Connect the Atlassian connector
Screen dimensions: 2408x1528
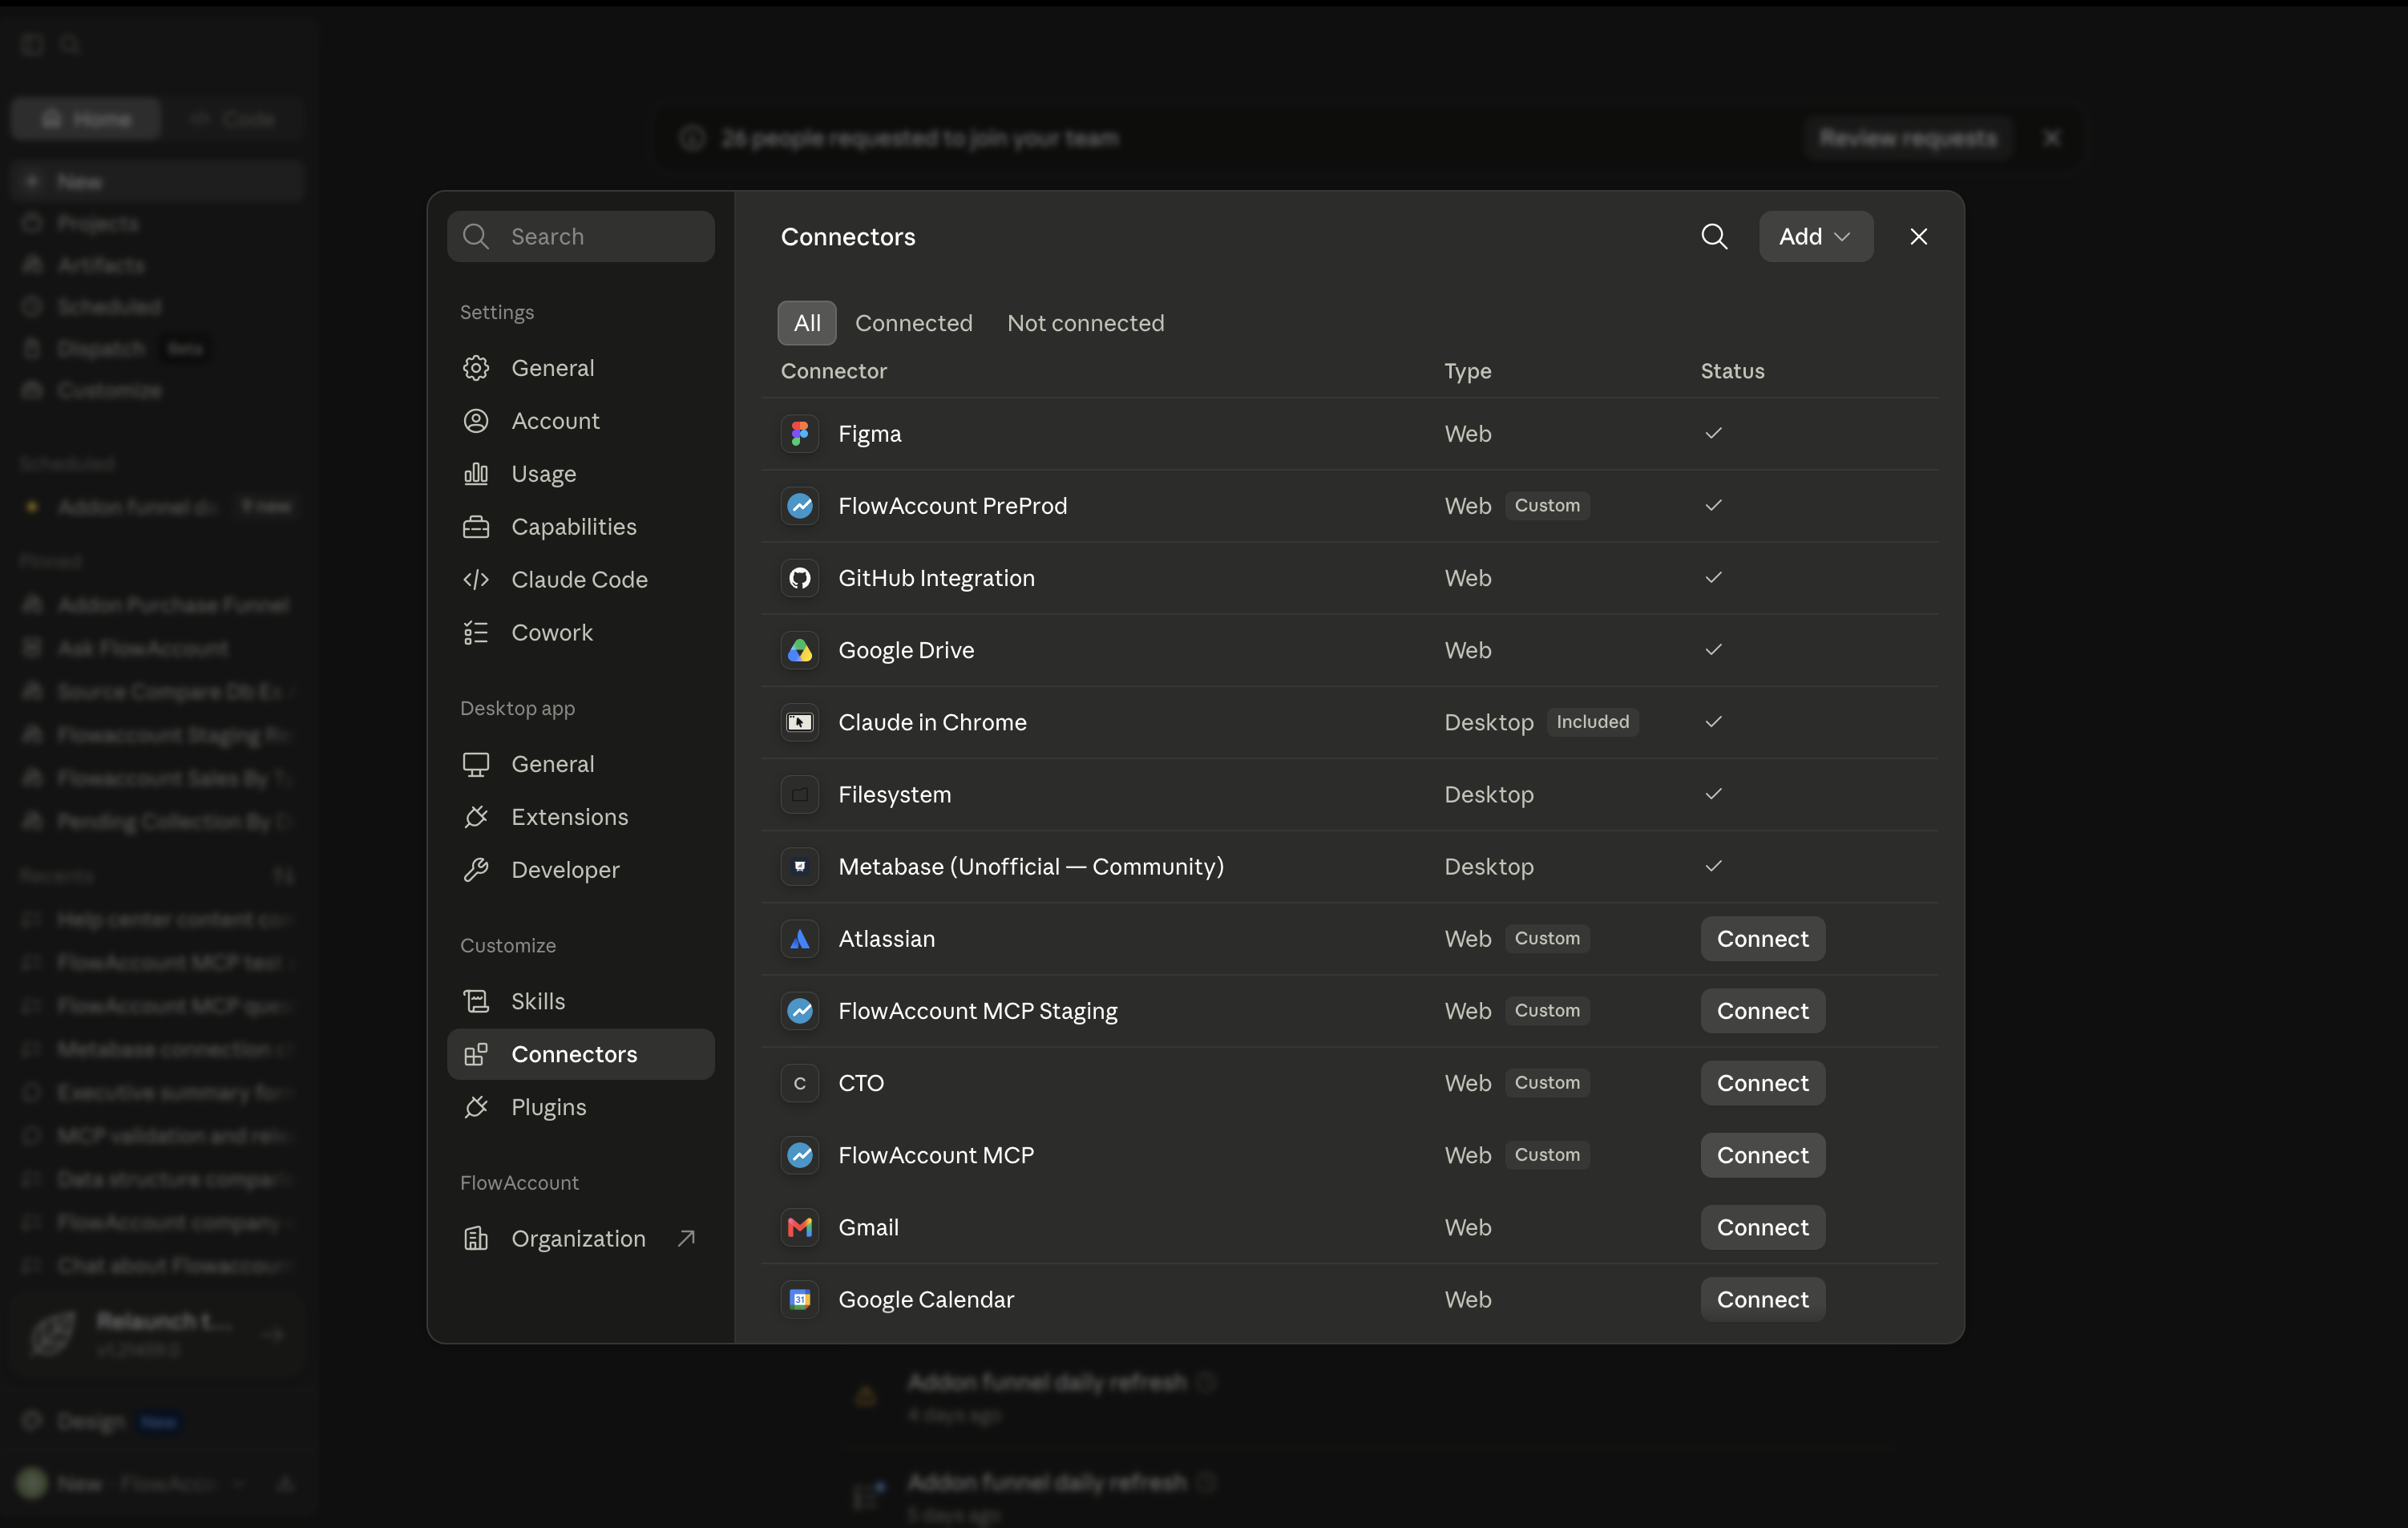[1762, 939]
